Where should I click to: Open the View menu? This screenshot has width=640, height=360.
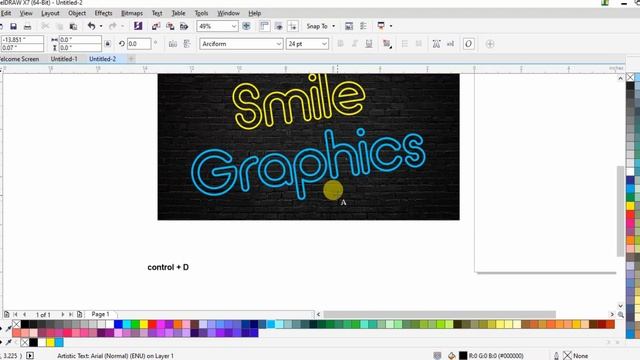click(26, 13)
